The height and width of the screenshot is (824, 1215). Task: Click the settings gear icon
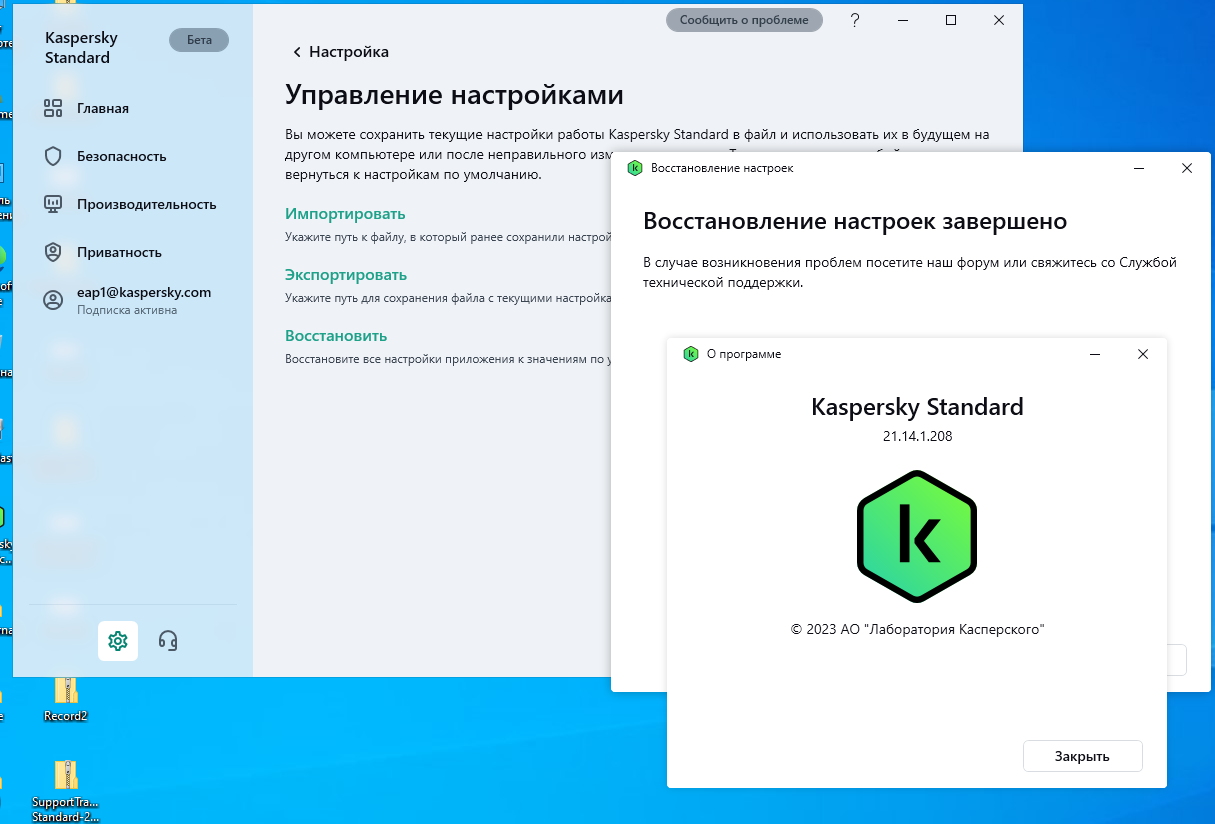pos(118,641)
